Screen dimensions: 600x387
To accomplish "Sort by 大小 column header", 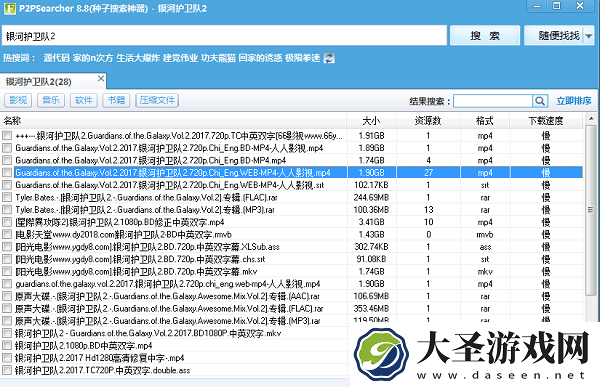I will tap(371, 121).
